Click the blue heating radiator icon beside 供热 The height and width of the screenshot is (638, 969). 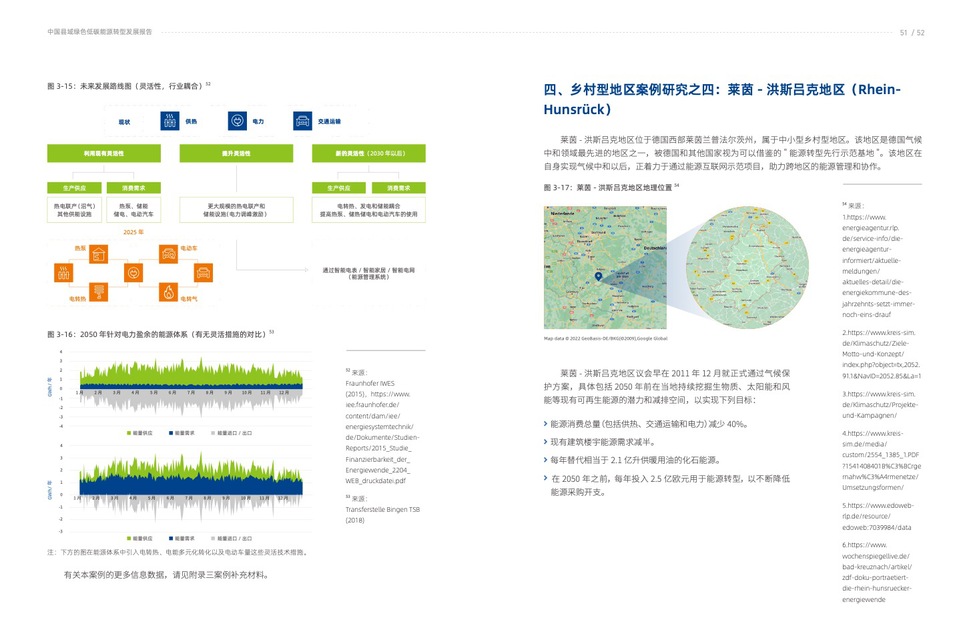tap(169, 121)
